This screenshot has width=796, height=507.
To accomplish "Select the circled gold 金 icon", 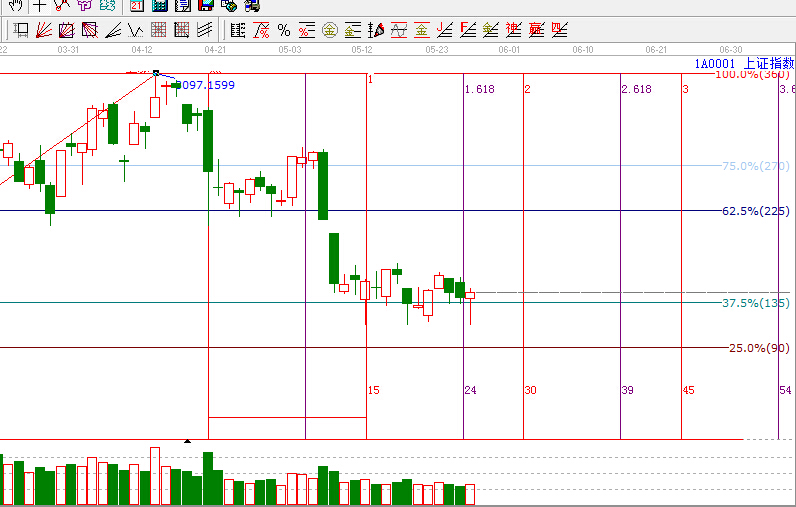I will (329, 30).
